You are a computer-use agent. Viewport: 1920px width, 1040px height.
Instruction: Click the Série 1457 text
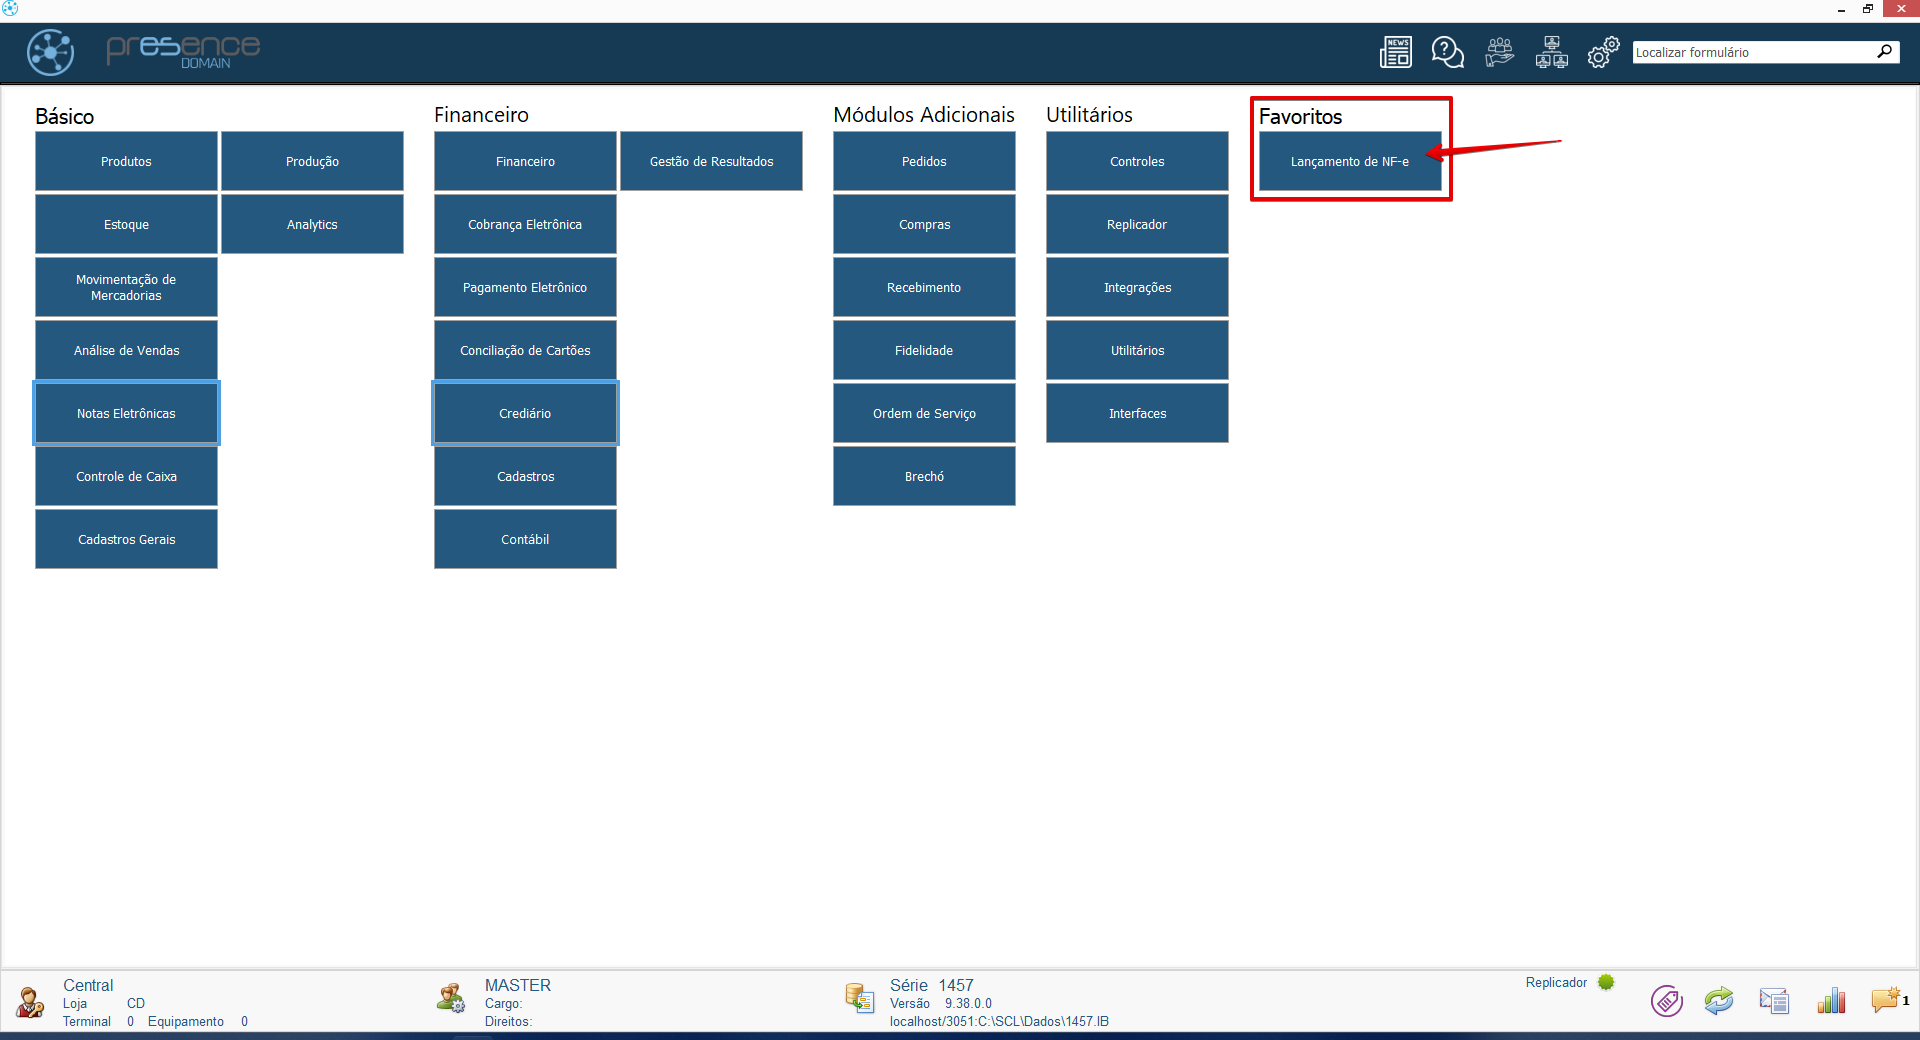pos(932,985)
